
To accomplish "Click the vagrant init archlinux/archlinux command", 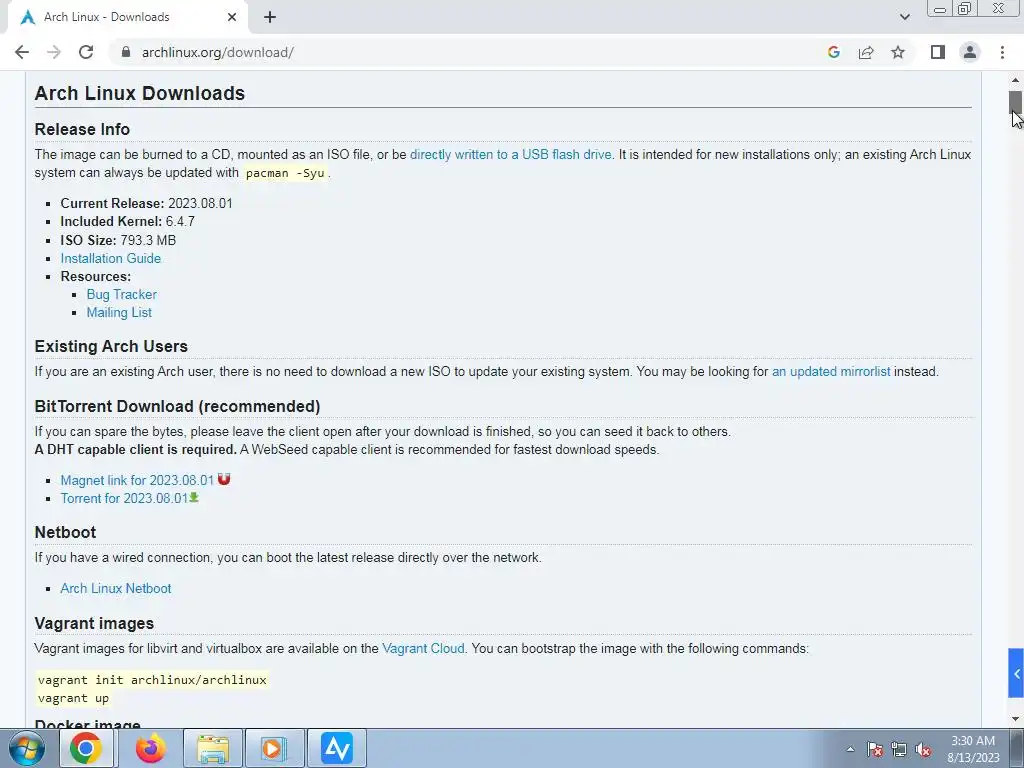I will pyautogui.click(x=152, y=680).
